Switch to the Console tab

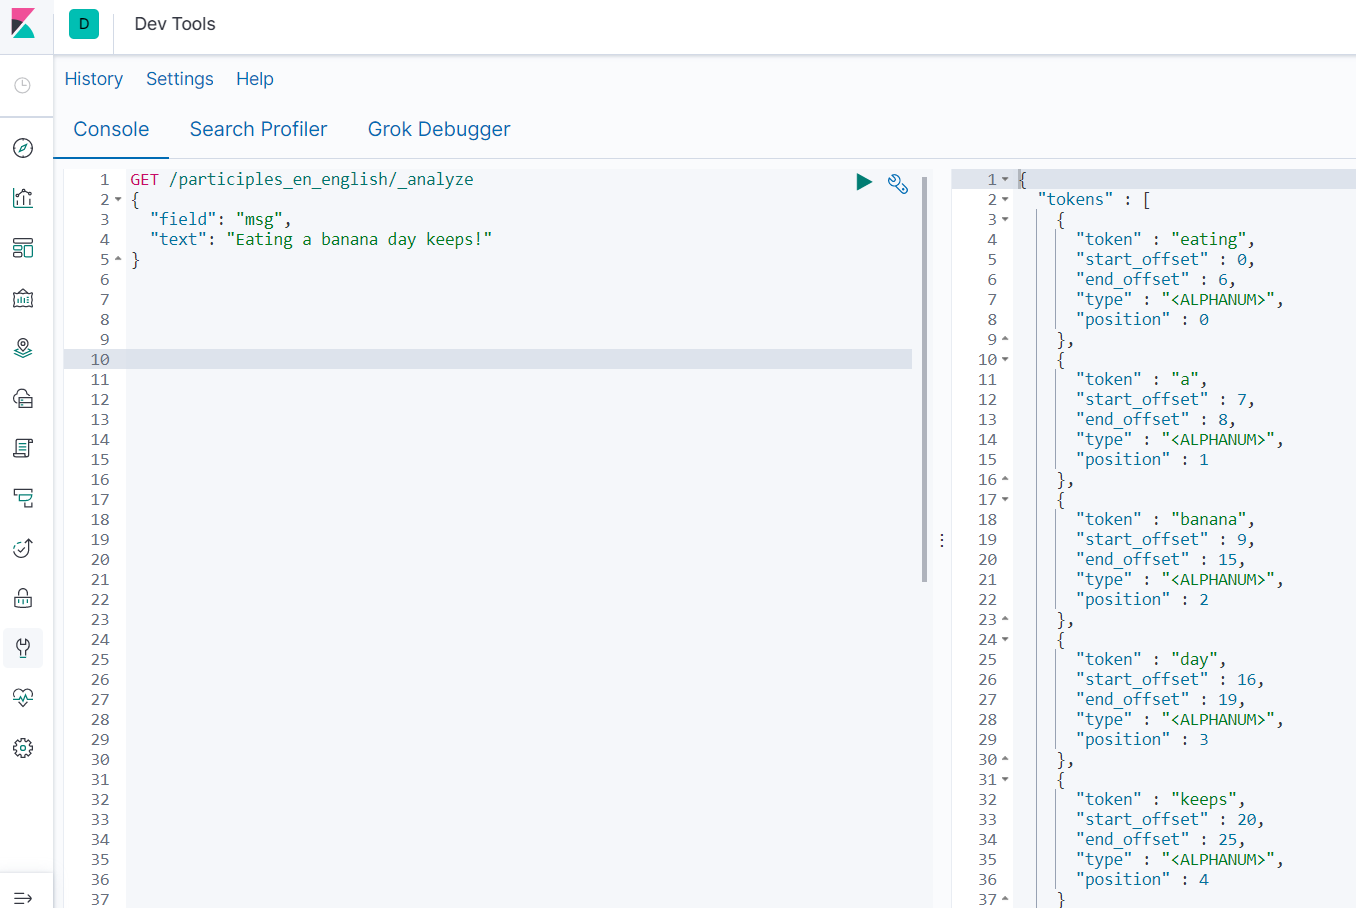click(x=111, y=129)
